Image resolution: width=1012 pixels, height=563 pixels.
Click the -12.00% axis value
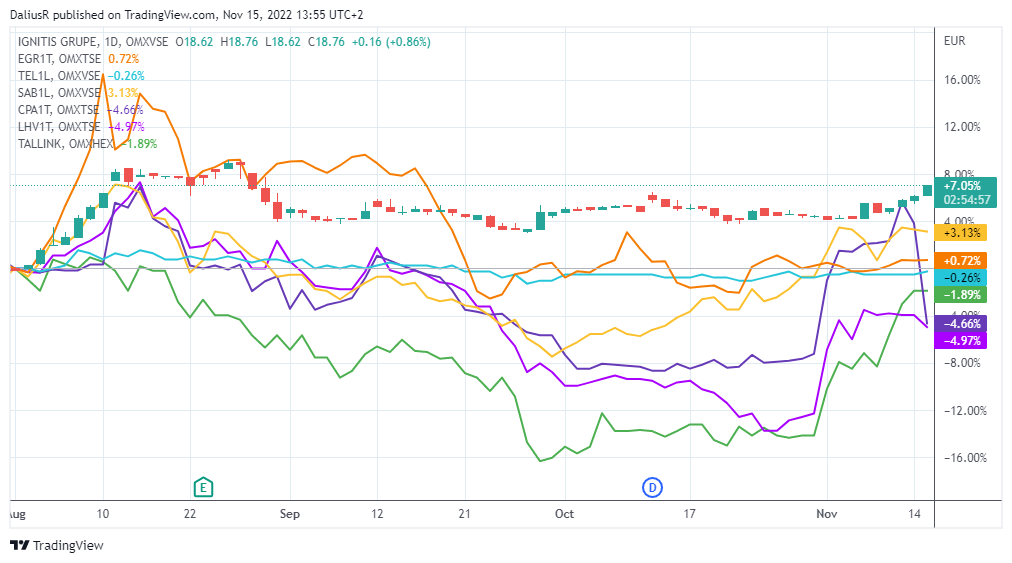pos(966,411)
